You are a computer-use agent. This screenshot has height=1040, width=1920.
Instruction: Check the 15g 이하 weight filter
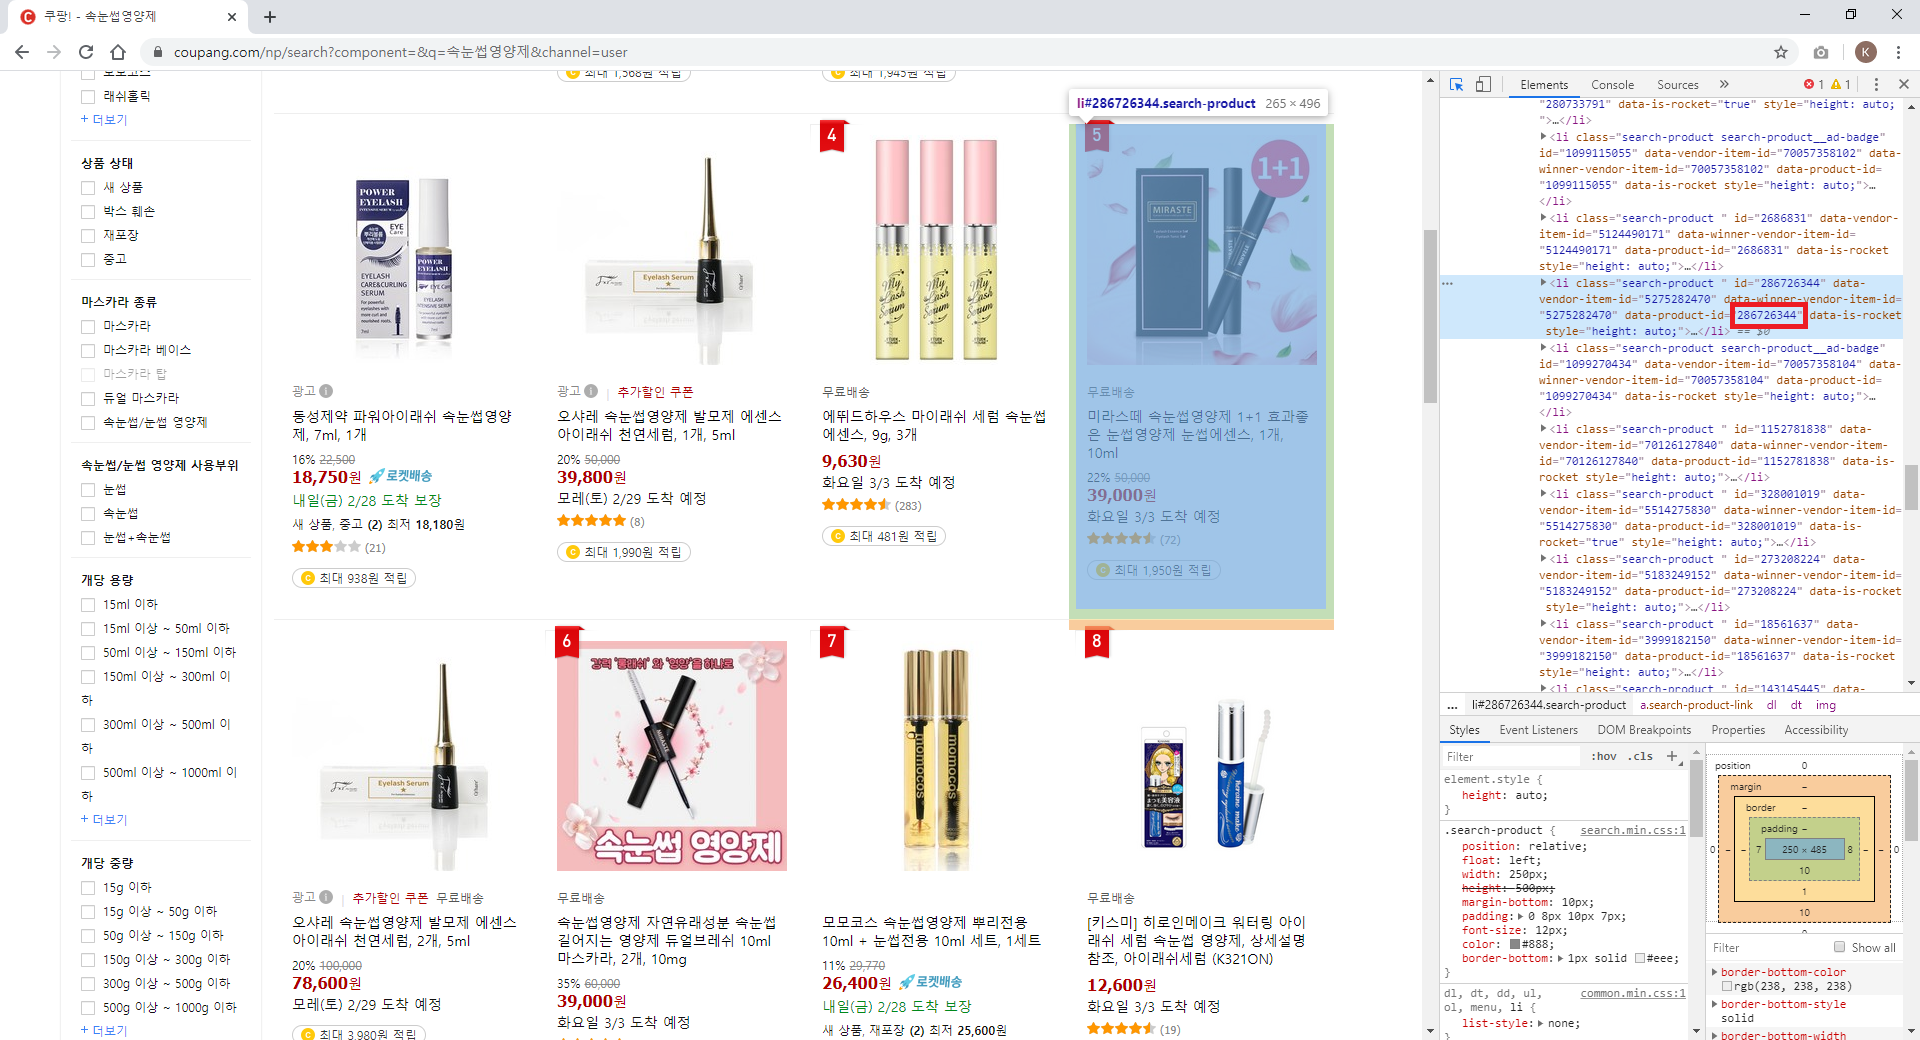click(x=88, y=888)
